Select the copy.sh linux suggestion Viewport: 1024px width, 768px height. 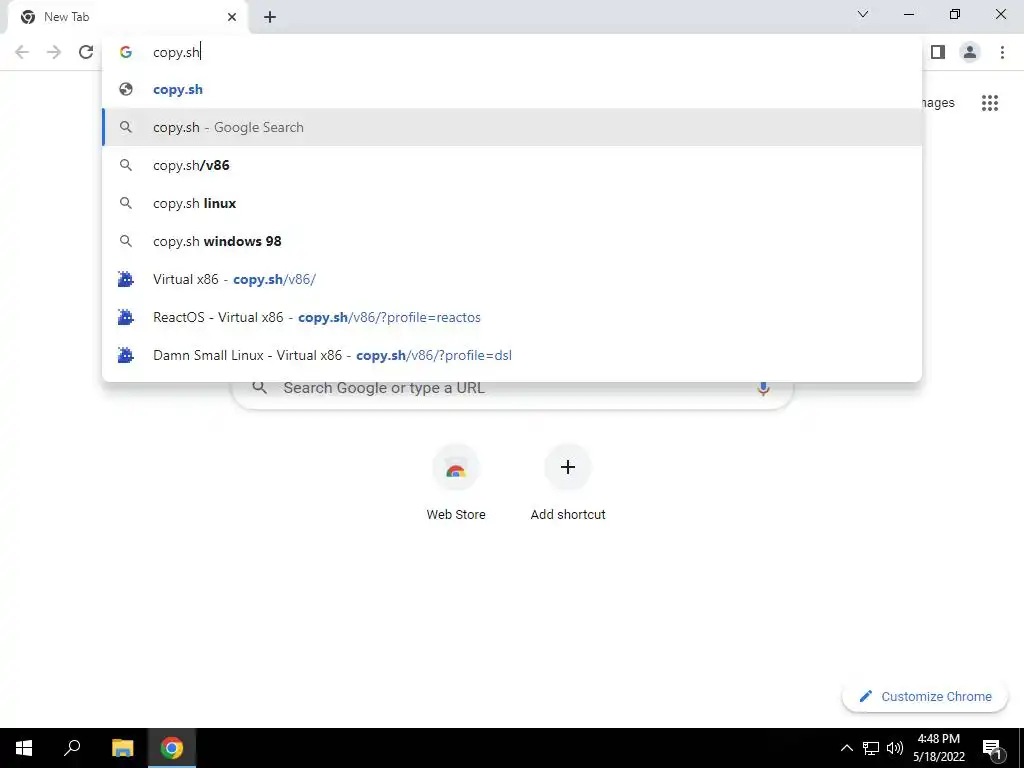click(x=512, y=203)
